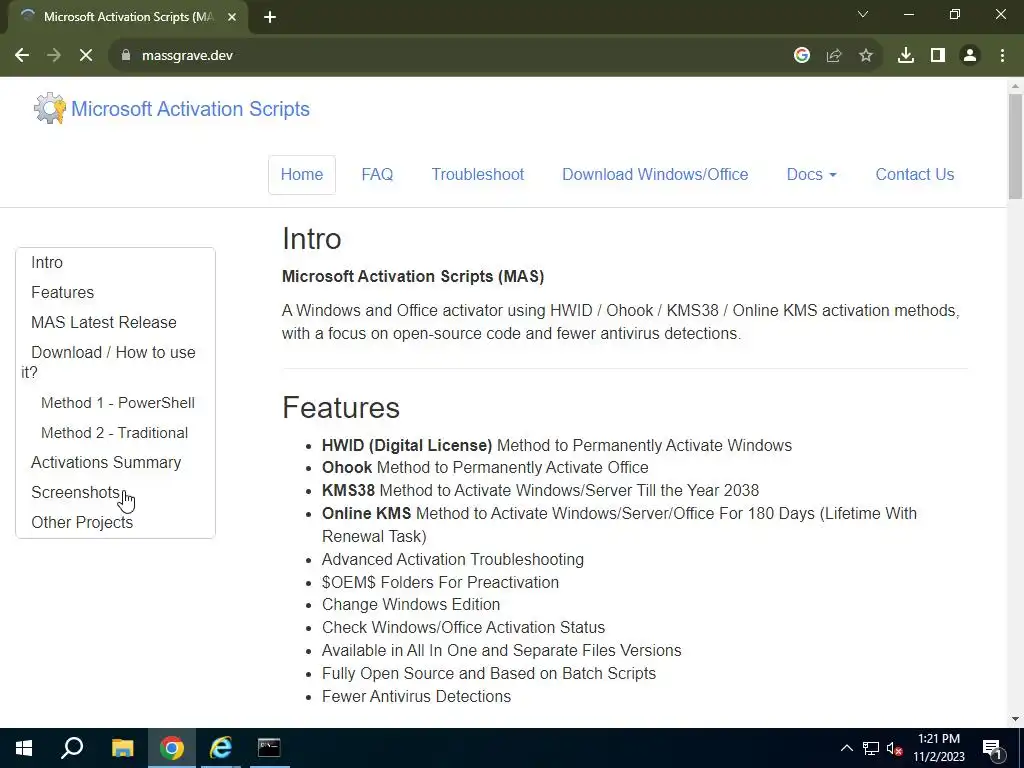Click the browser forward arrow
The image size is (1024, 768).
(x=54, y=56)
